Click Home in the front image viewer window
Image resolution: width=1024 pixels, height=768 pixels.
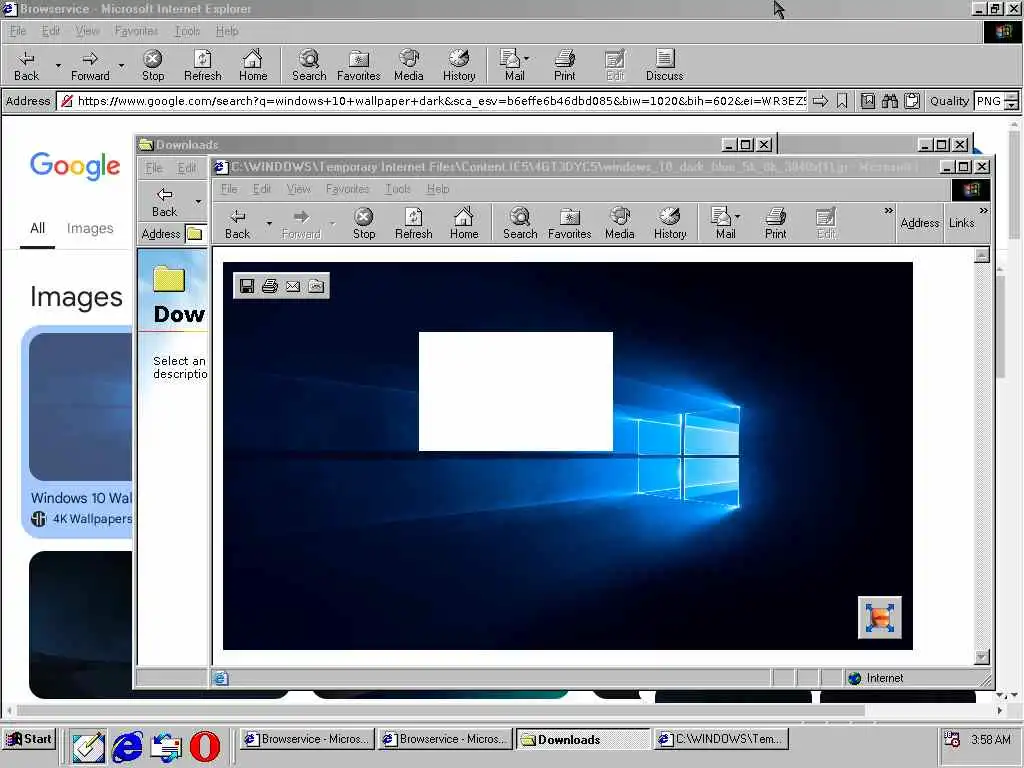coord(464,224)
